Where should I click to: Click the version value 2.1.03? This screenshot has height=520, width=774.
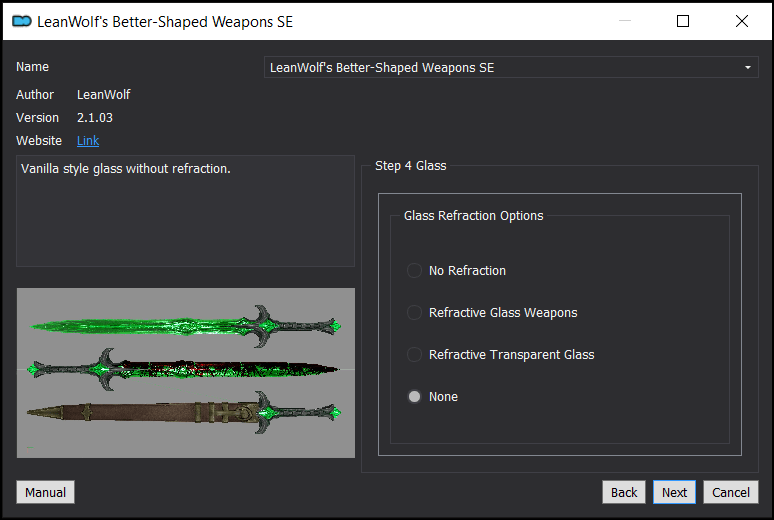click(95, 118)
